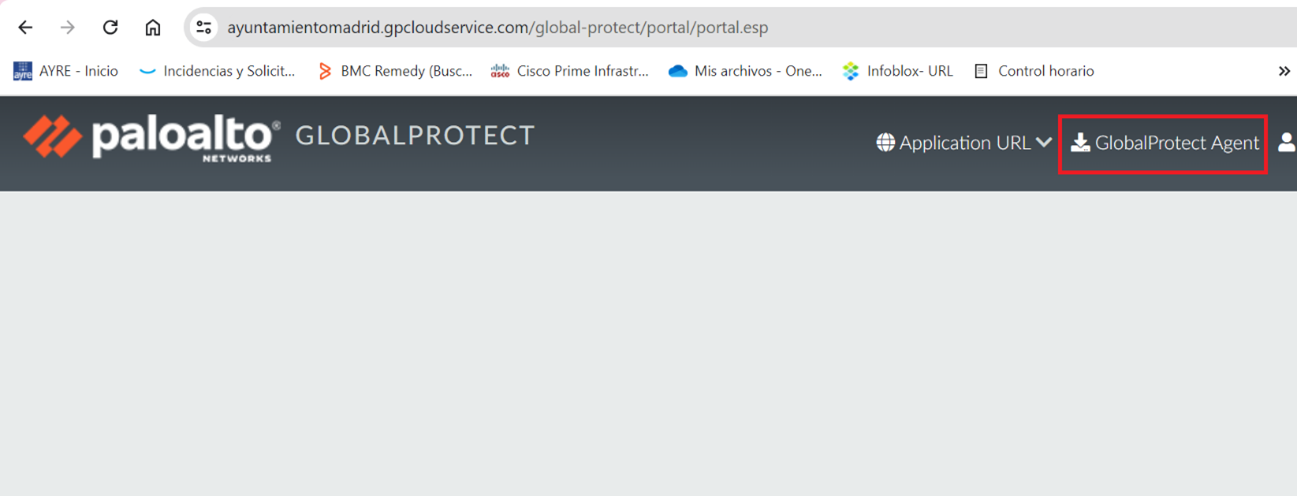Show hidden bookmarks via the overflow chevron
Screen dimensions: 1297x496
[x=1284, y=71]
